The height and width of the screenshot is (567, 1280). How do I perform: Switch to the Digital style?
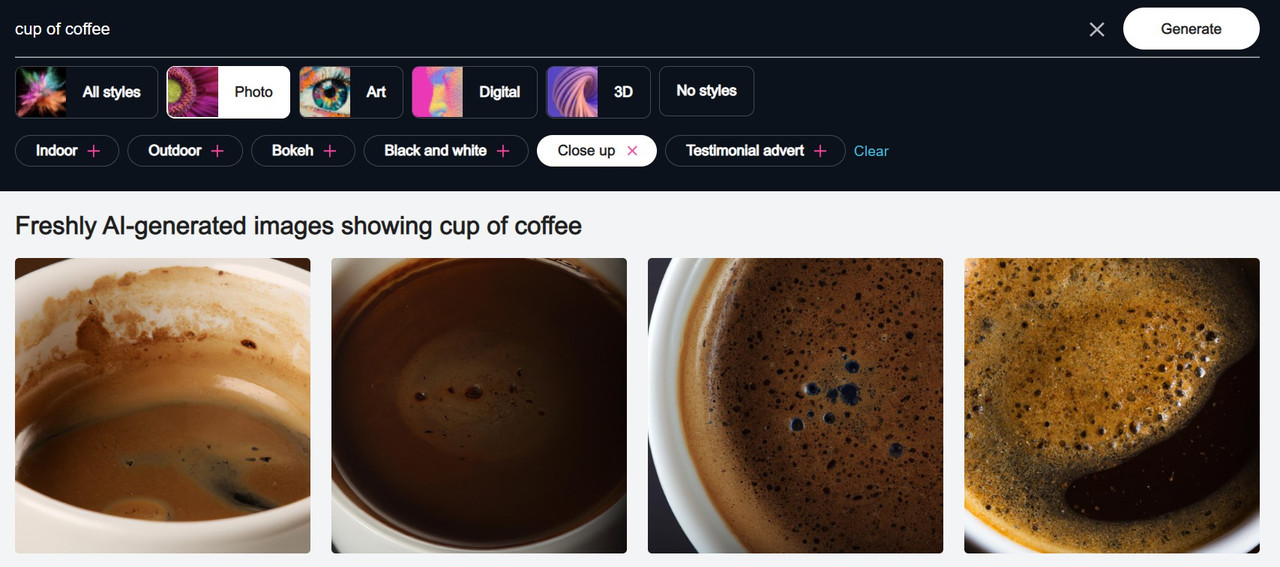[474, 92]
